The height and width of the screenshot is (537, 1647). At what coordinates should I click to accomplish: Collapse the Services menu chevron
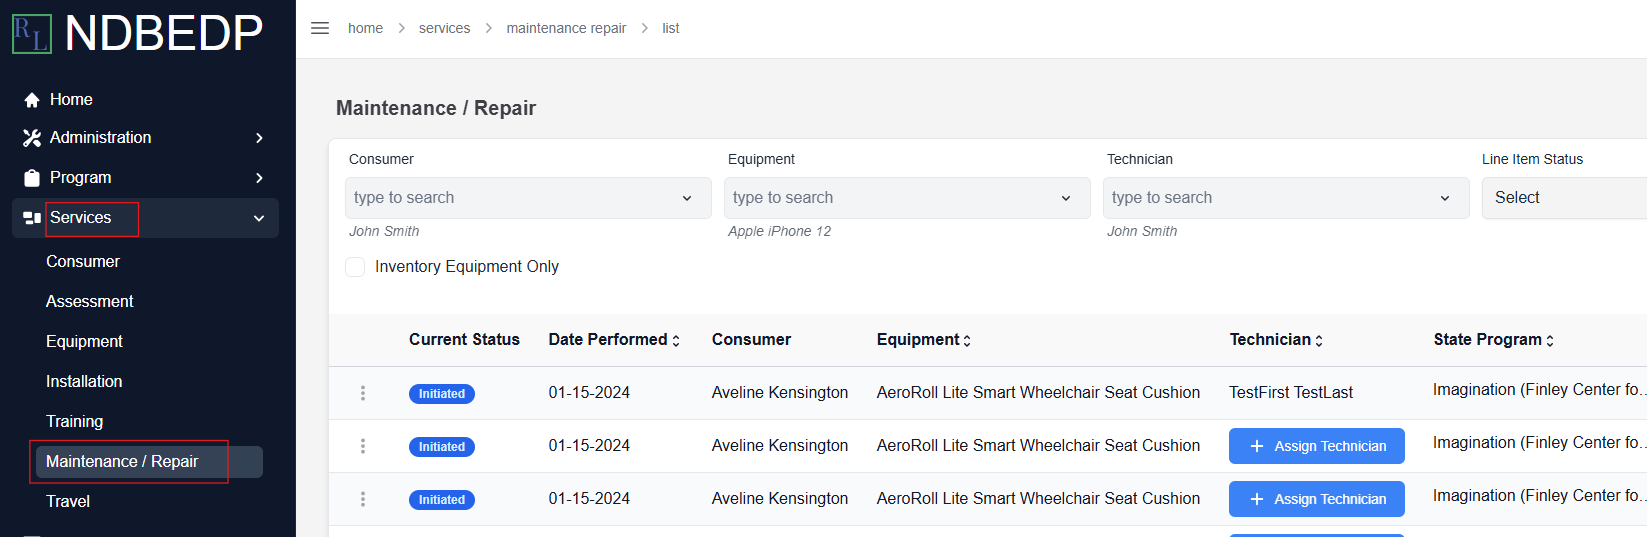(x=259, y=218)
